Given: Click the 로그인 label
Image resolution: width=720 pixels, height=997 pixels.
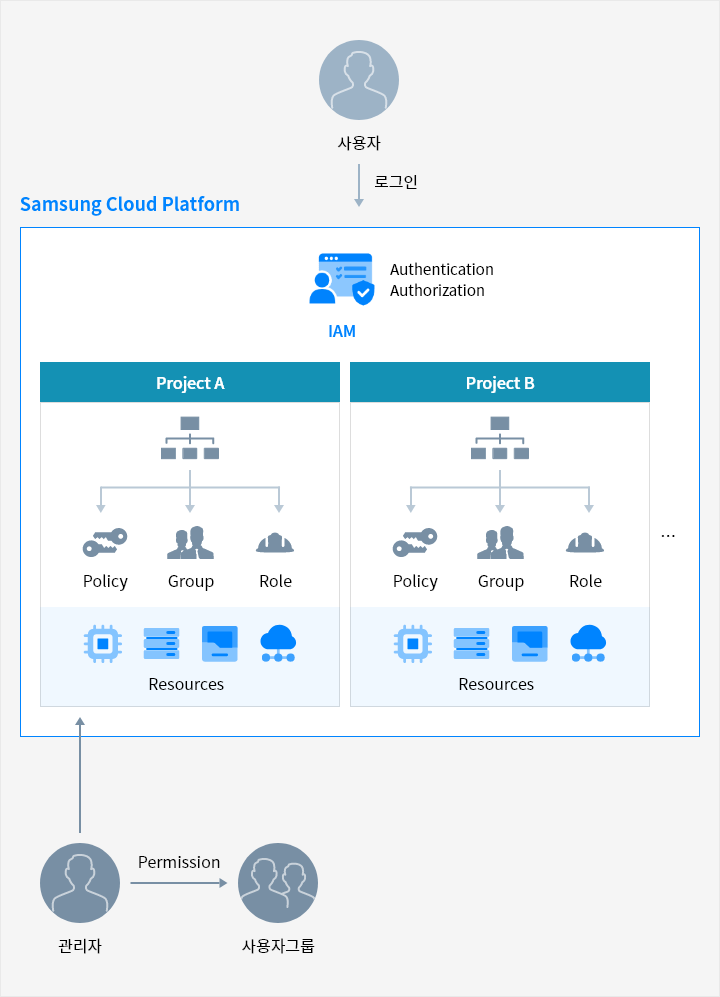Looking at the screenshot, I should click(x=396, y=182).
